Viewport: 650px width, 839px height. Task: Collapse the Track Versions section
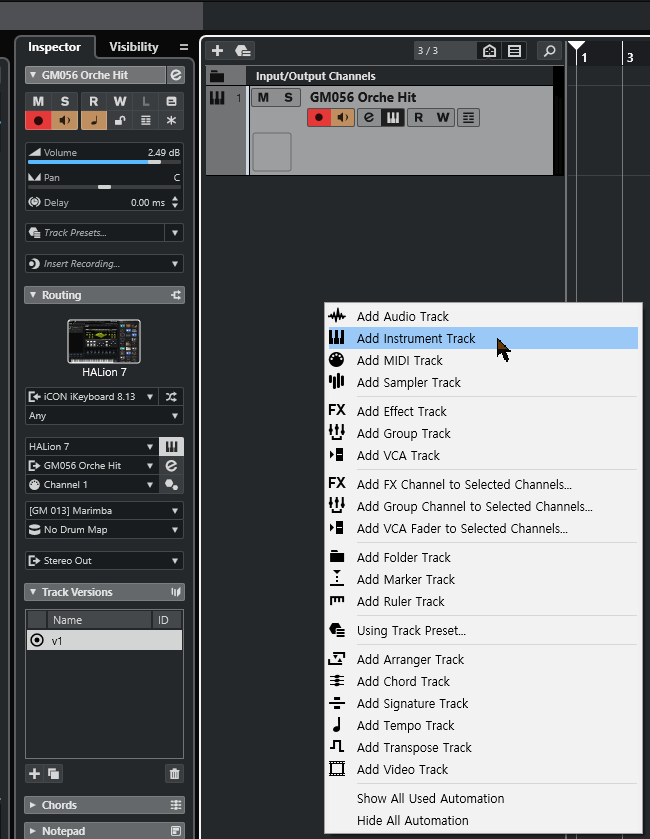click(x=33, y=592)
